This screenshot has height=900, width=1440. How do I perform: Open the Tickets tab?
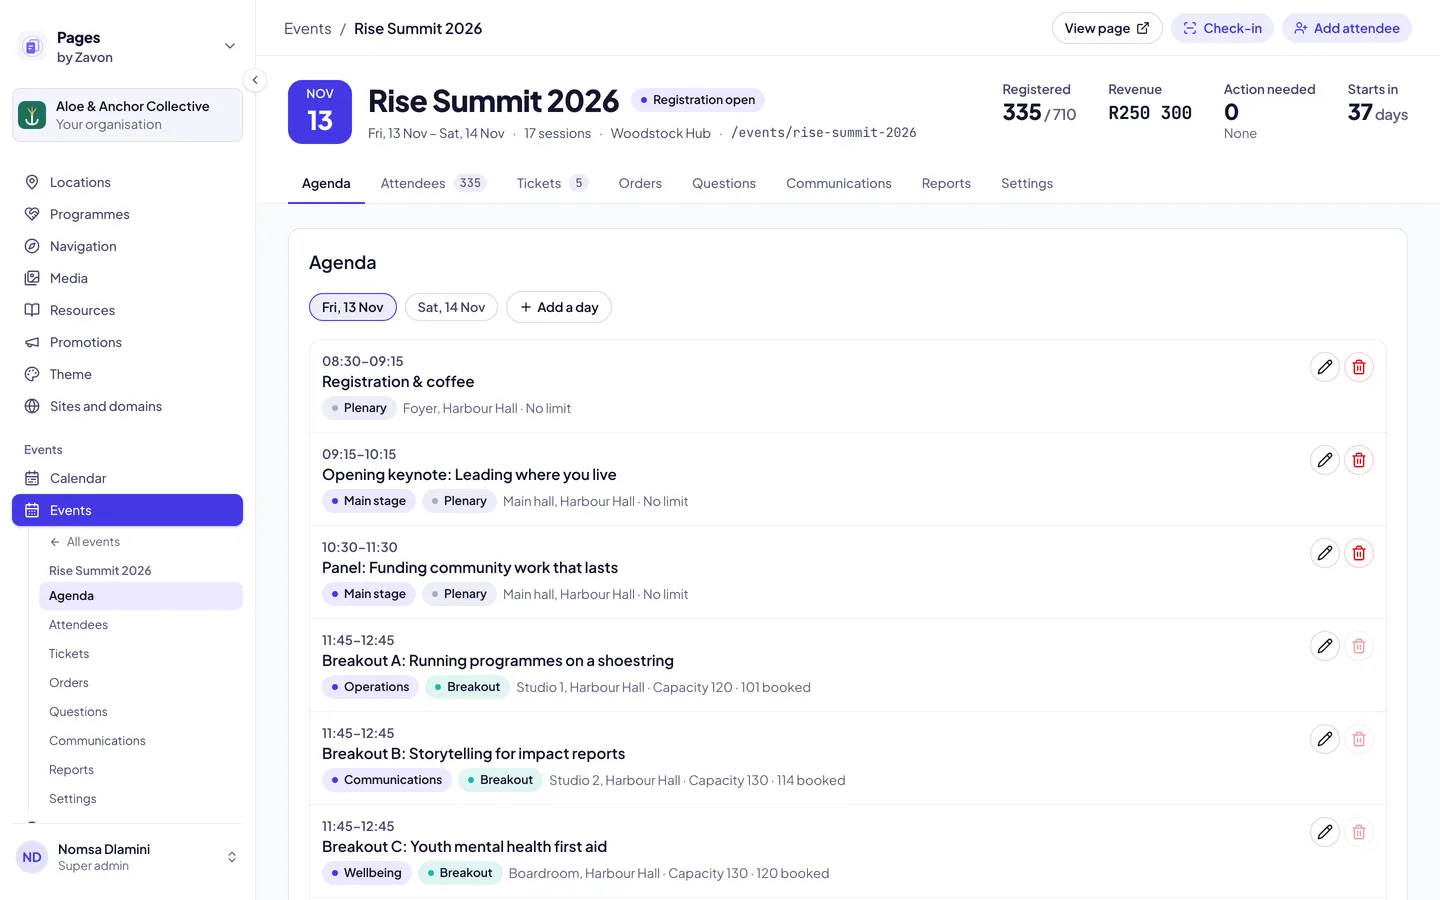tap(552, 183)
